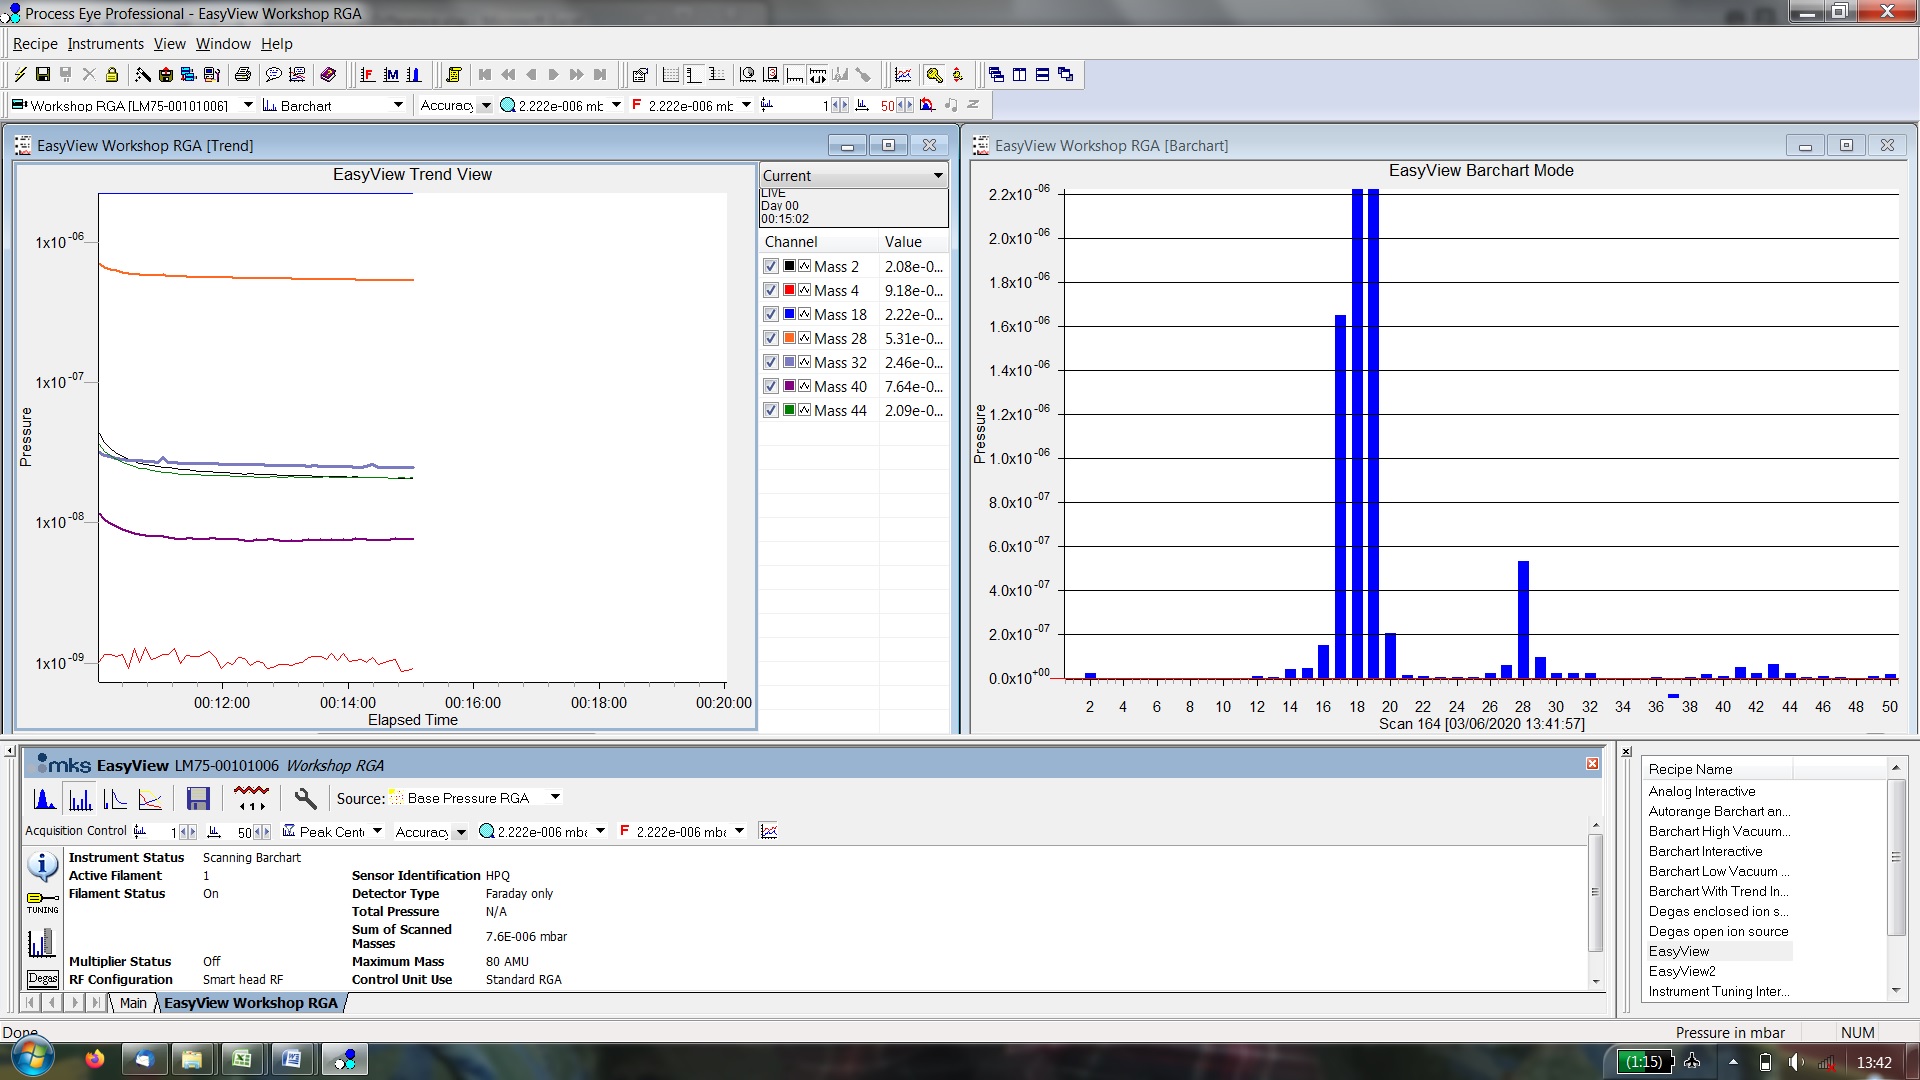
Task: Click the blue floppy disk save icon
Action: point(198,798)
